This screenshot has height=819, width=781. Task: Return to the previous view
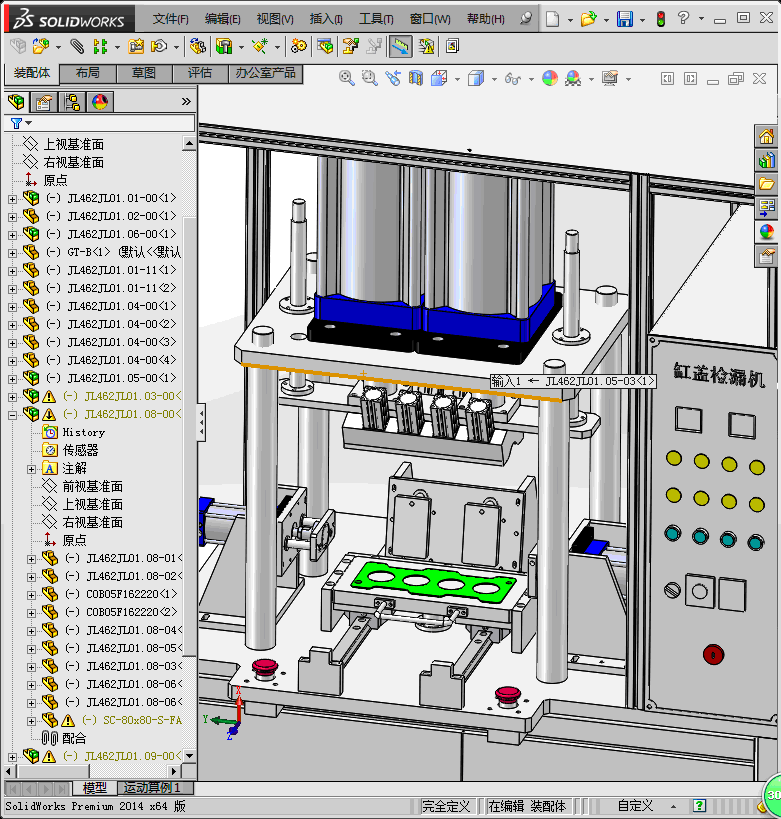coord(393,79)
